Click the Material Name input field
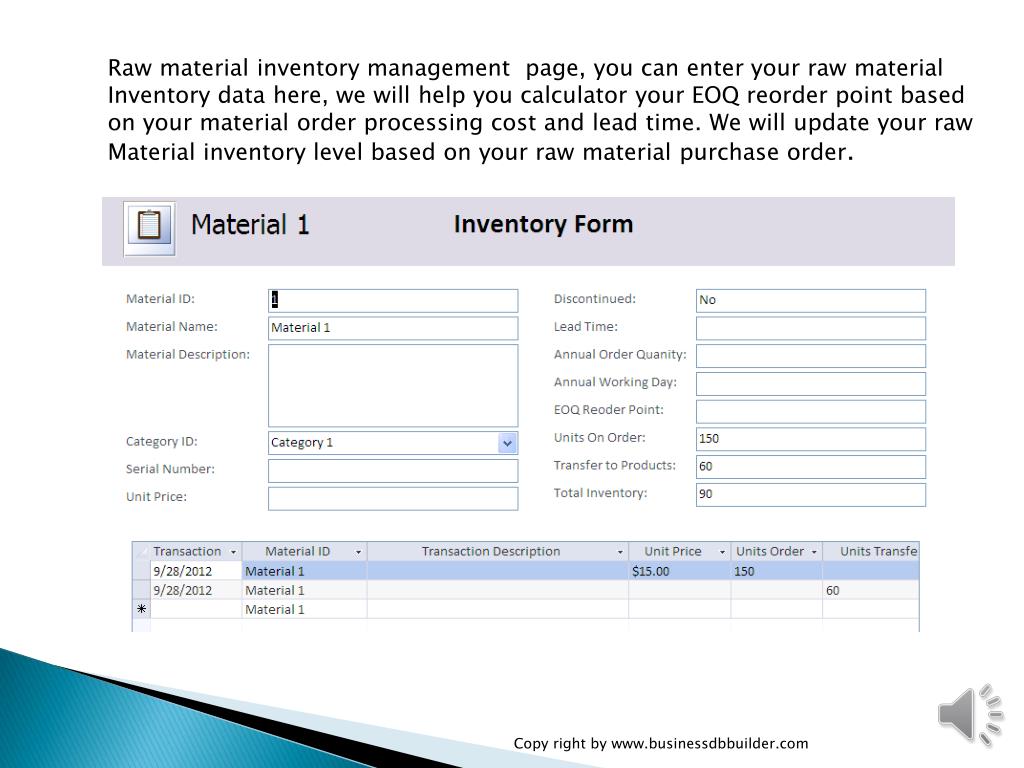 (x=392, y=328)
